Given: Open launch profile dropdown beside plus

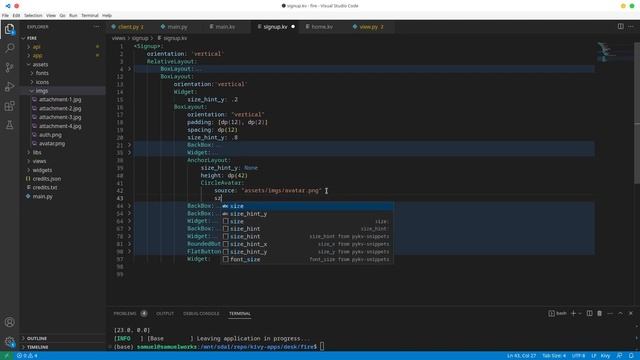Looking at the screenshot, I should [580, 313].
